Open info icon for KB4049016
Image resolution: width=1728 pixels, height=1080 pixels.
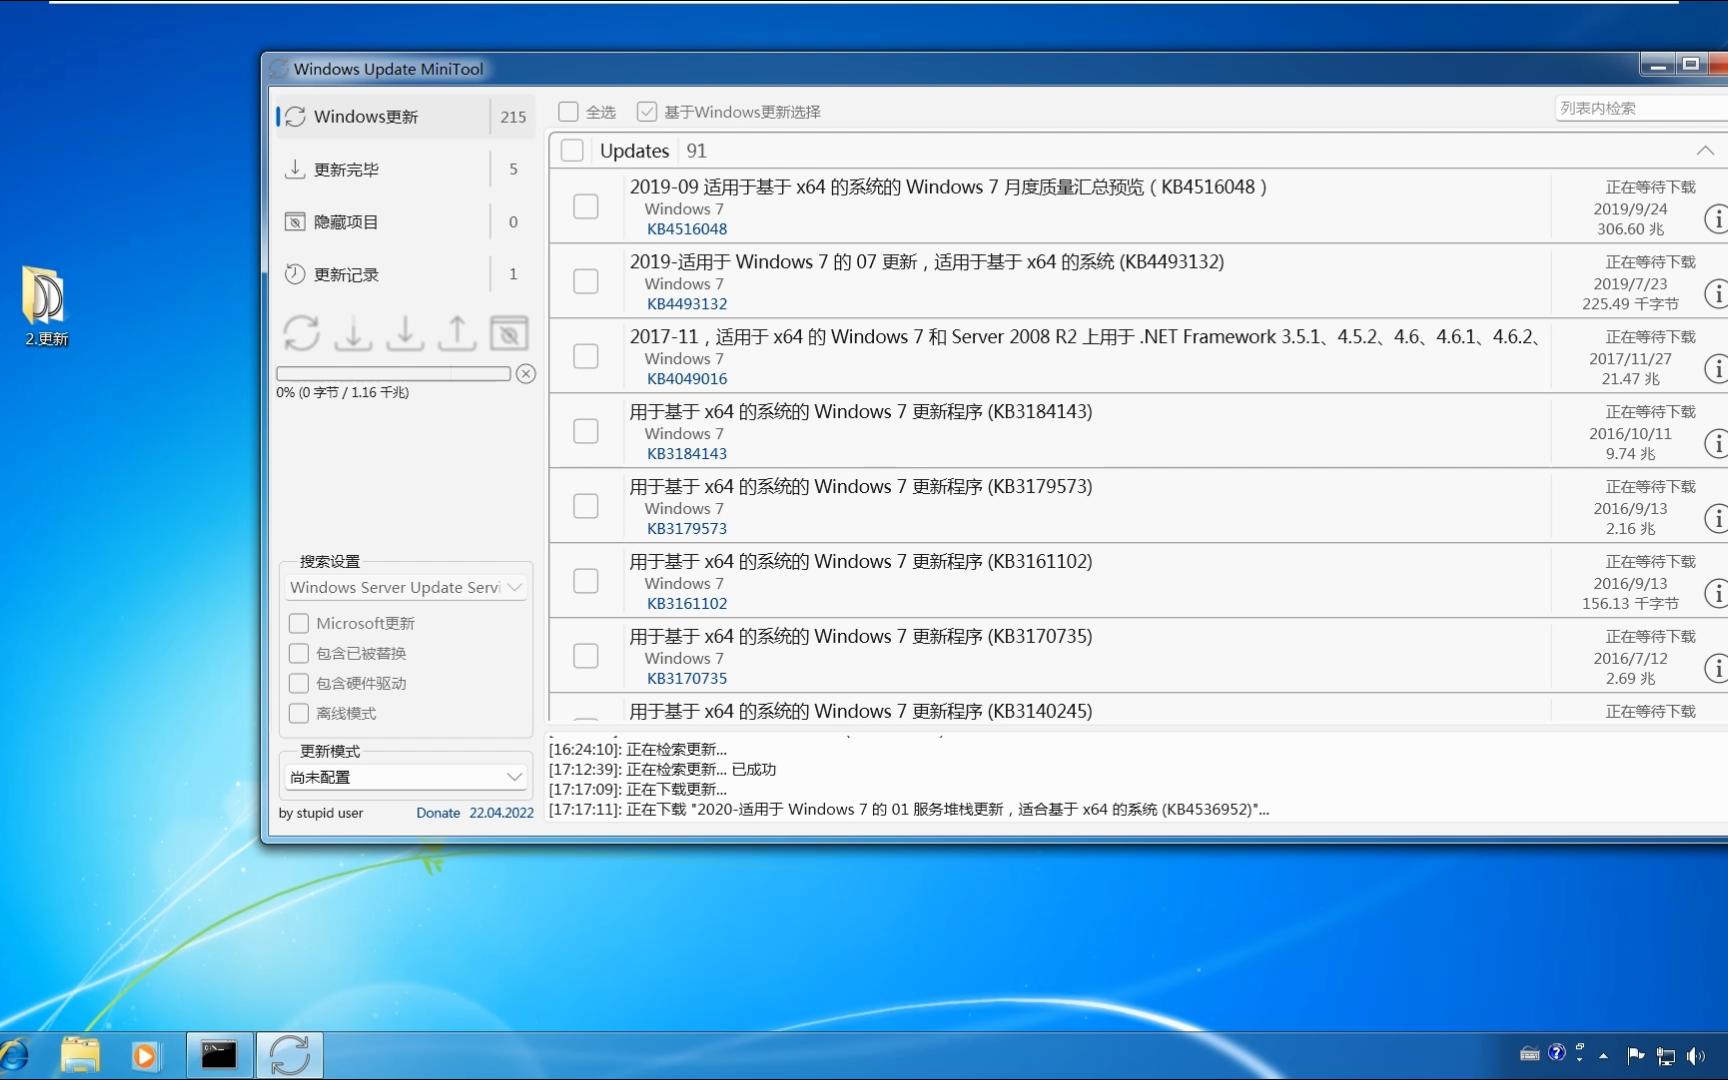[1716, 368]
